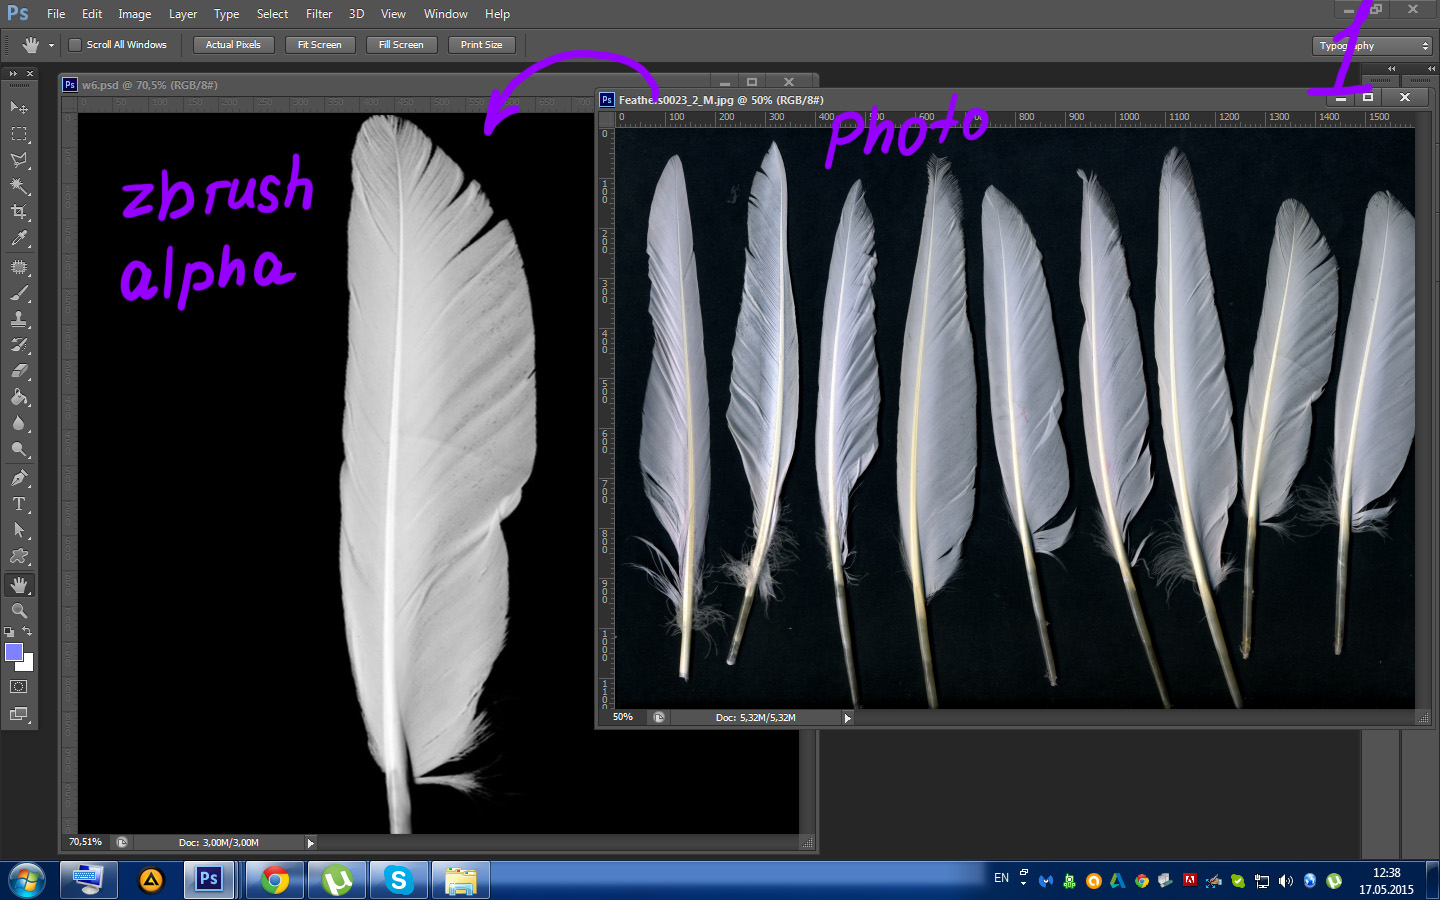The height and width of the screenshot is (900, 1440).
Task: Open the Select menu
Action: coord(272,14)
